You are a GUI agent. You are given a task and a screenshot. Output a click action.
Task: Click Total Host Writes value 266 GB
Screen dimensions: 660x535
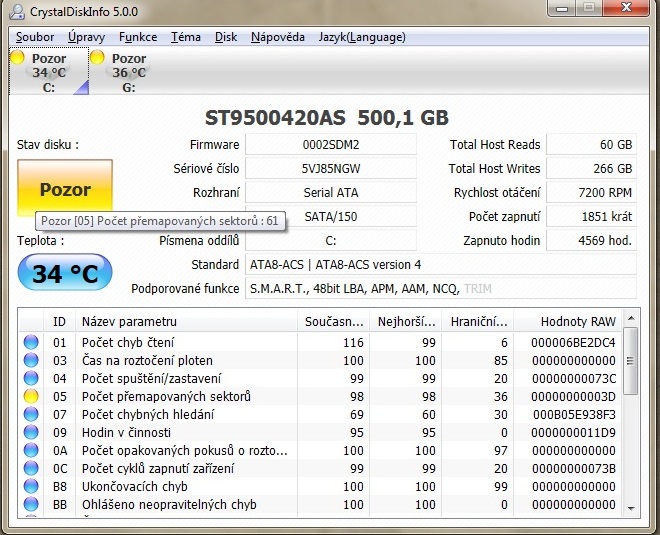tap(591, 169)
